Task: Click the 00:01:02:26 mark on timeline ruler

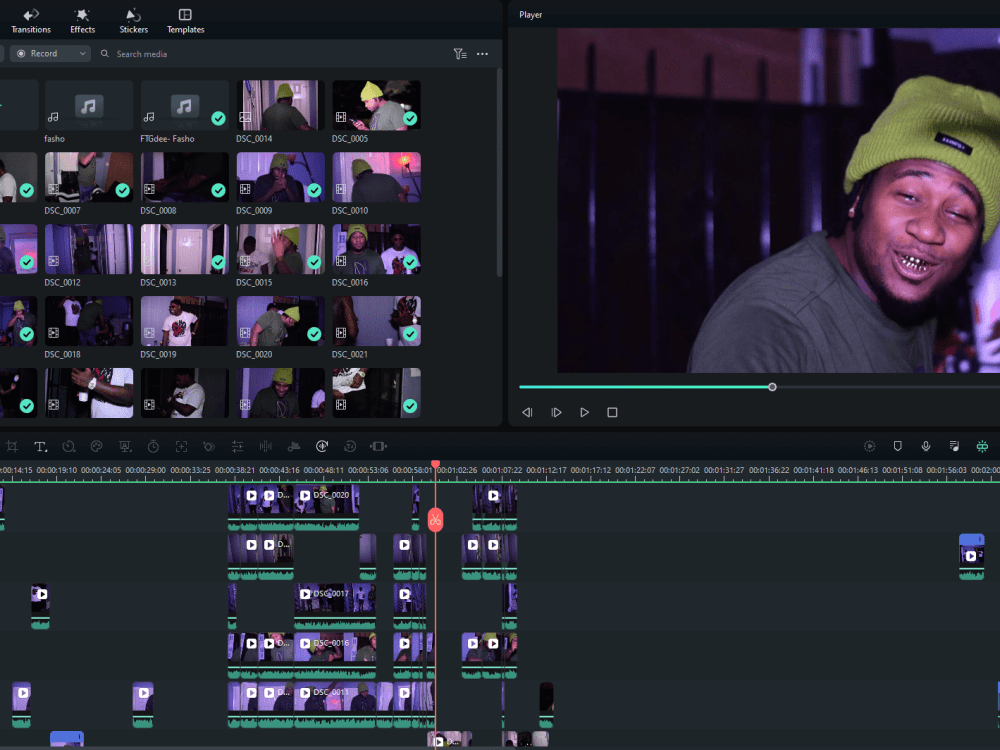Action: [x=457, y=470]
